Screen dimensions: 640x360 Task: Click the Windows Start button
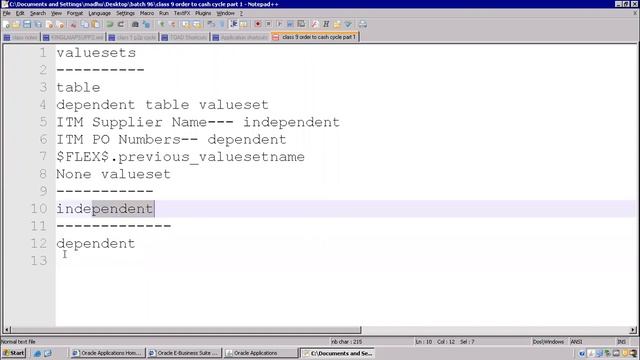[x=13, y=353]
